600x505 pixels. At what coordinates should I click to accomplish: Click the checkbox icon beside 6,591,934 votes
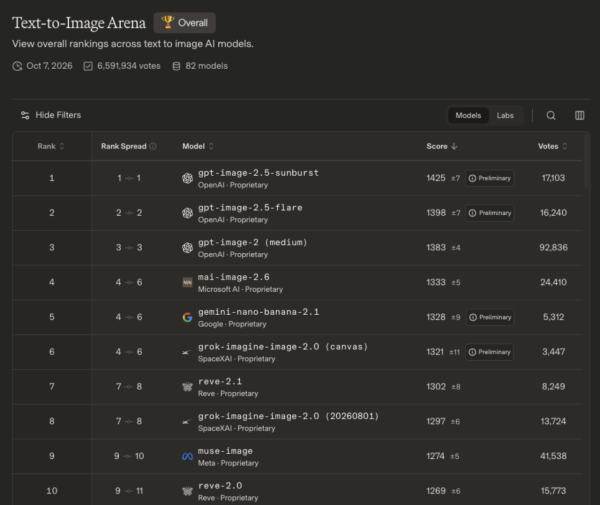click(88, 66)
